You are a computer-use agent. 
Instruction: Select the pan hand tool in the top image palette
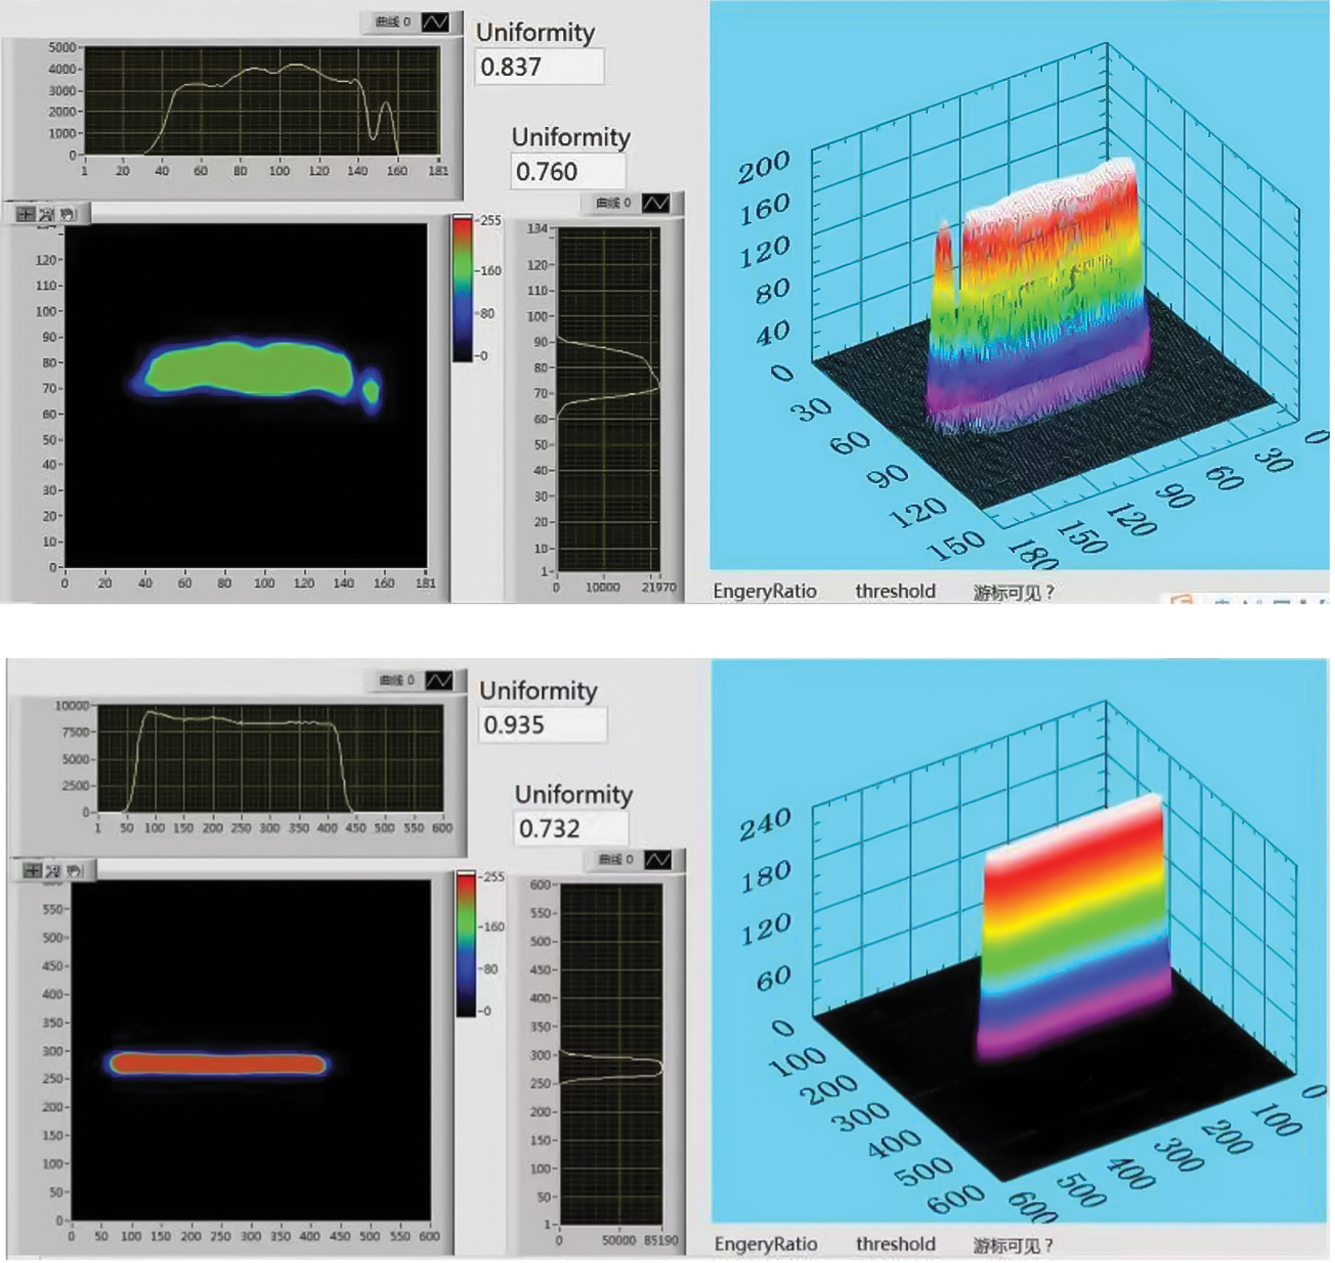point(66,214)
